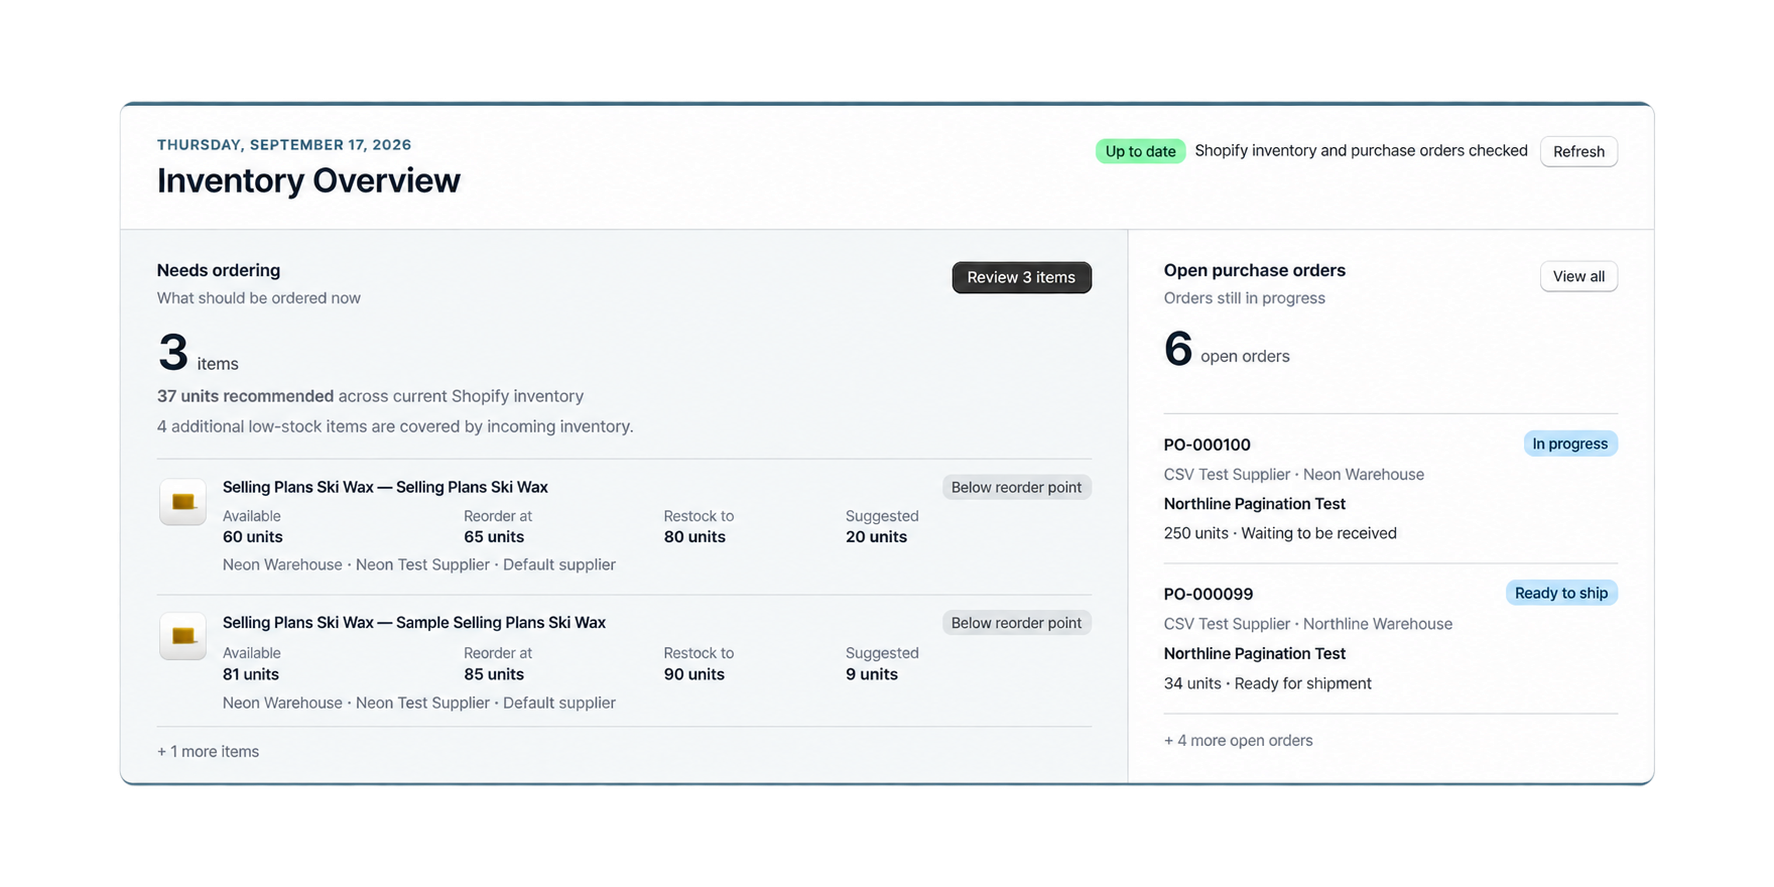The height and width of the screenshot is (887, 1774).
Task: Click 250 units · Waiting to be received
Action: pos(1280,533)
